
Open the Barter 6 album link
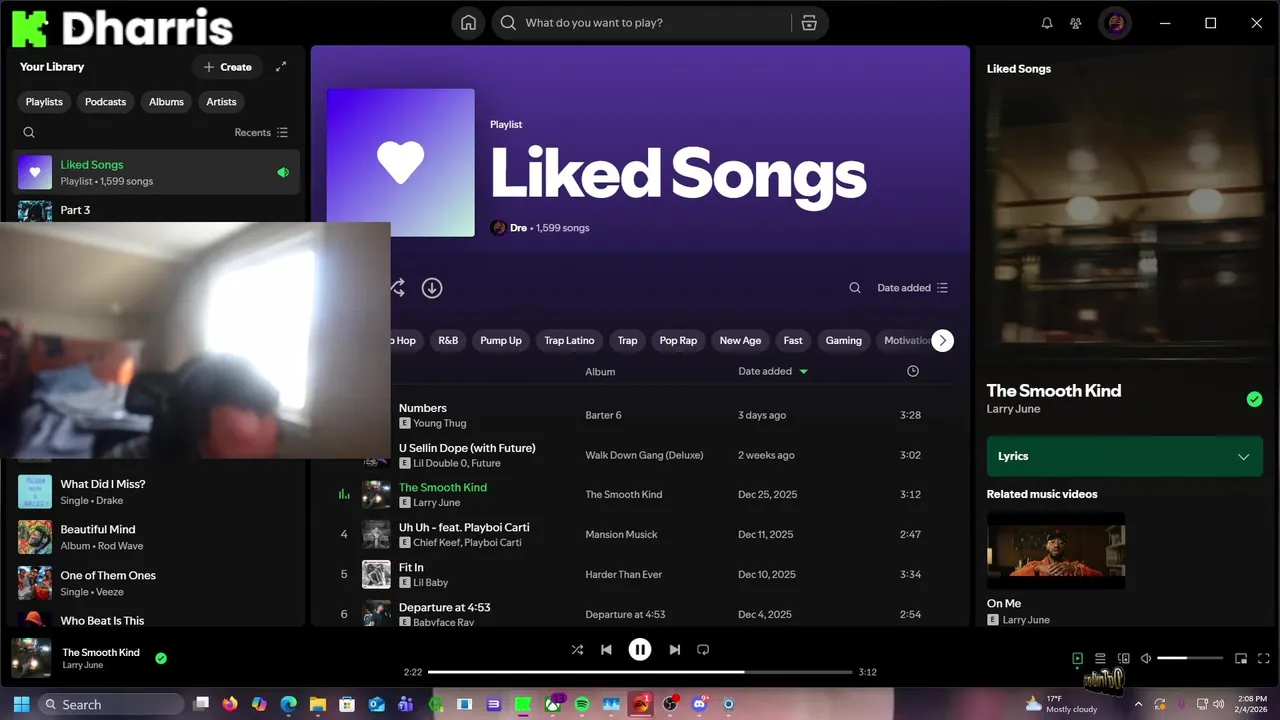click(603, 415)
